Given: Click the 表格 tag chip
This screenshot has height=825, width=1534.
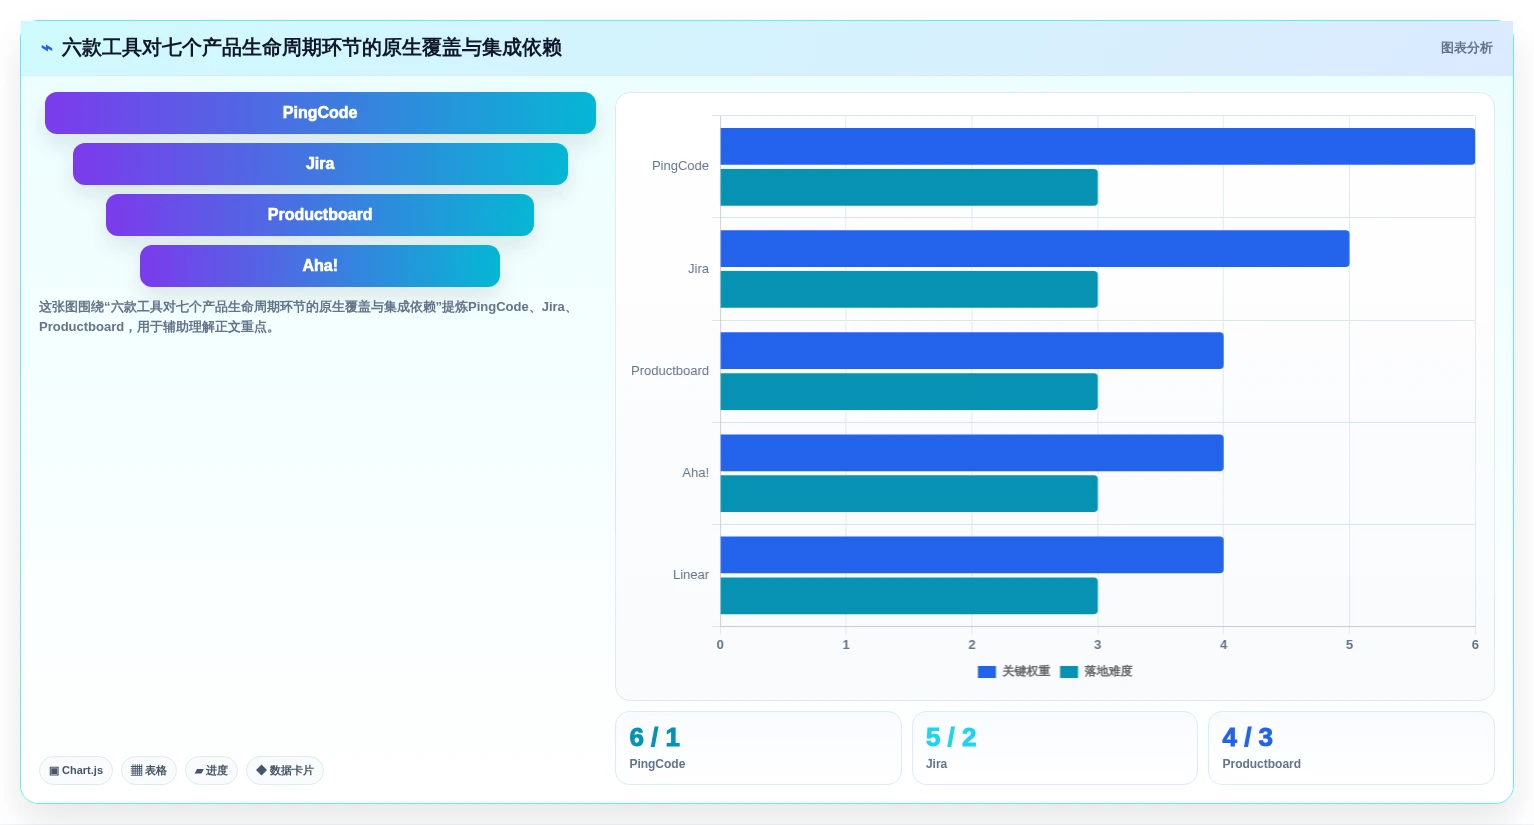Looking at the screenshot, I should 149,771.
